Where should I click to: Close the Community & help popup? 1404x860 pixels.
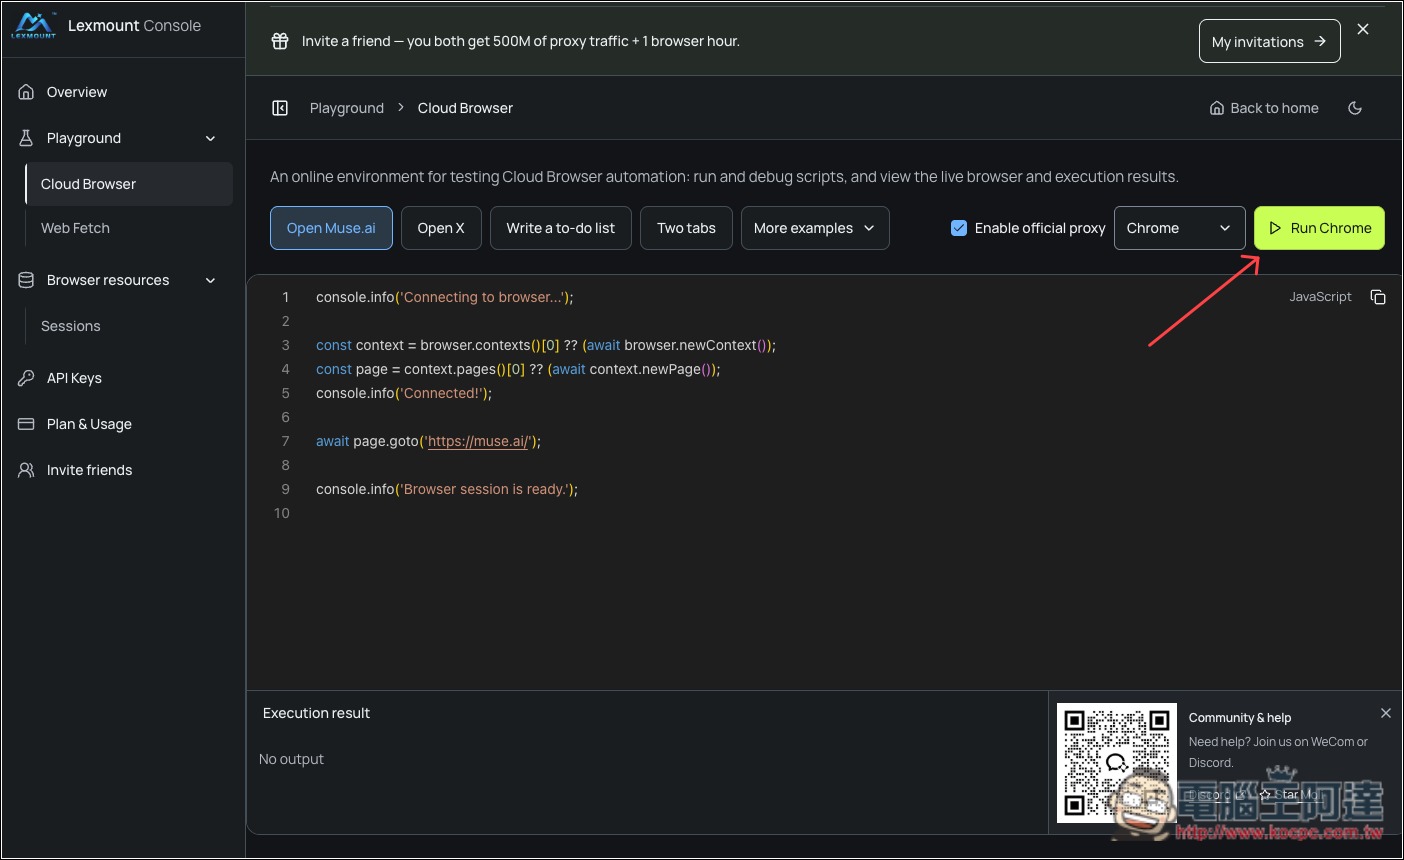pyautogui.click(x=1385, y=713)
